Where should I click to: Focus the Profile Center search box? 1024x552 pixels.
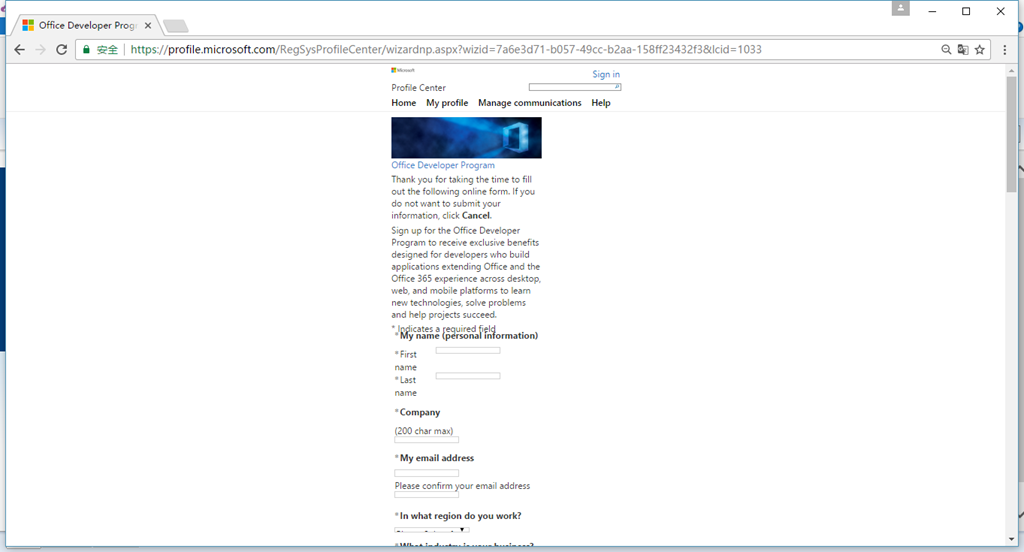click(575, 87)
